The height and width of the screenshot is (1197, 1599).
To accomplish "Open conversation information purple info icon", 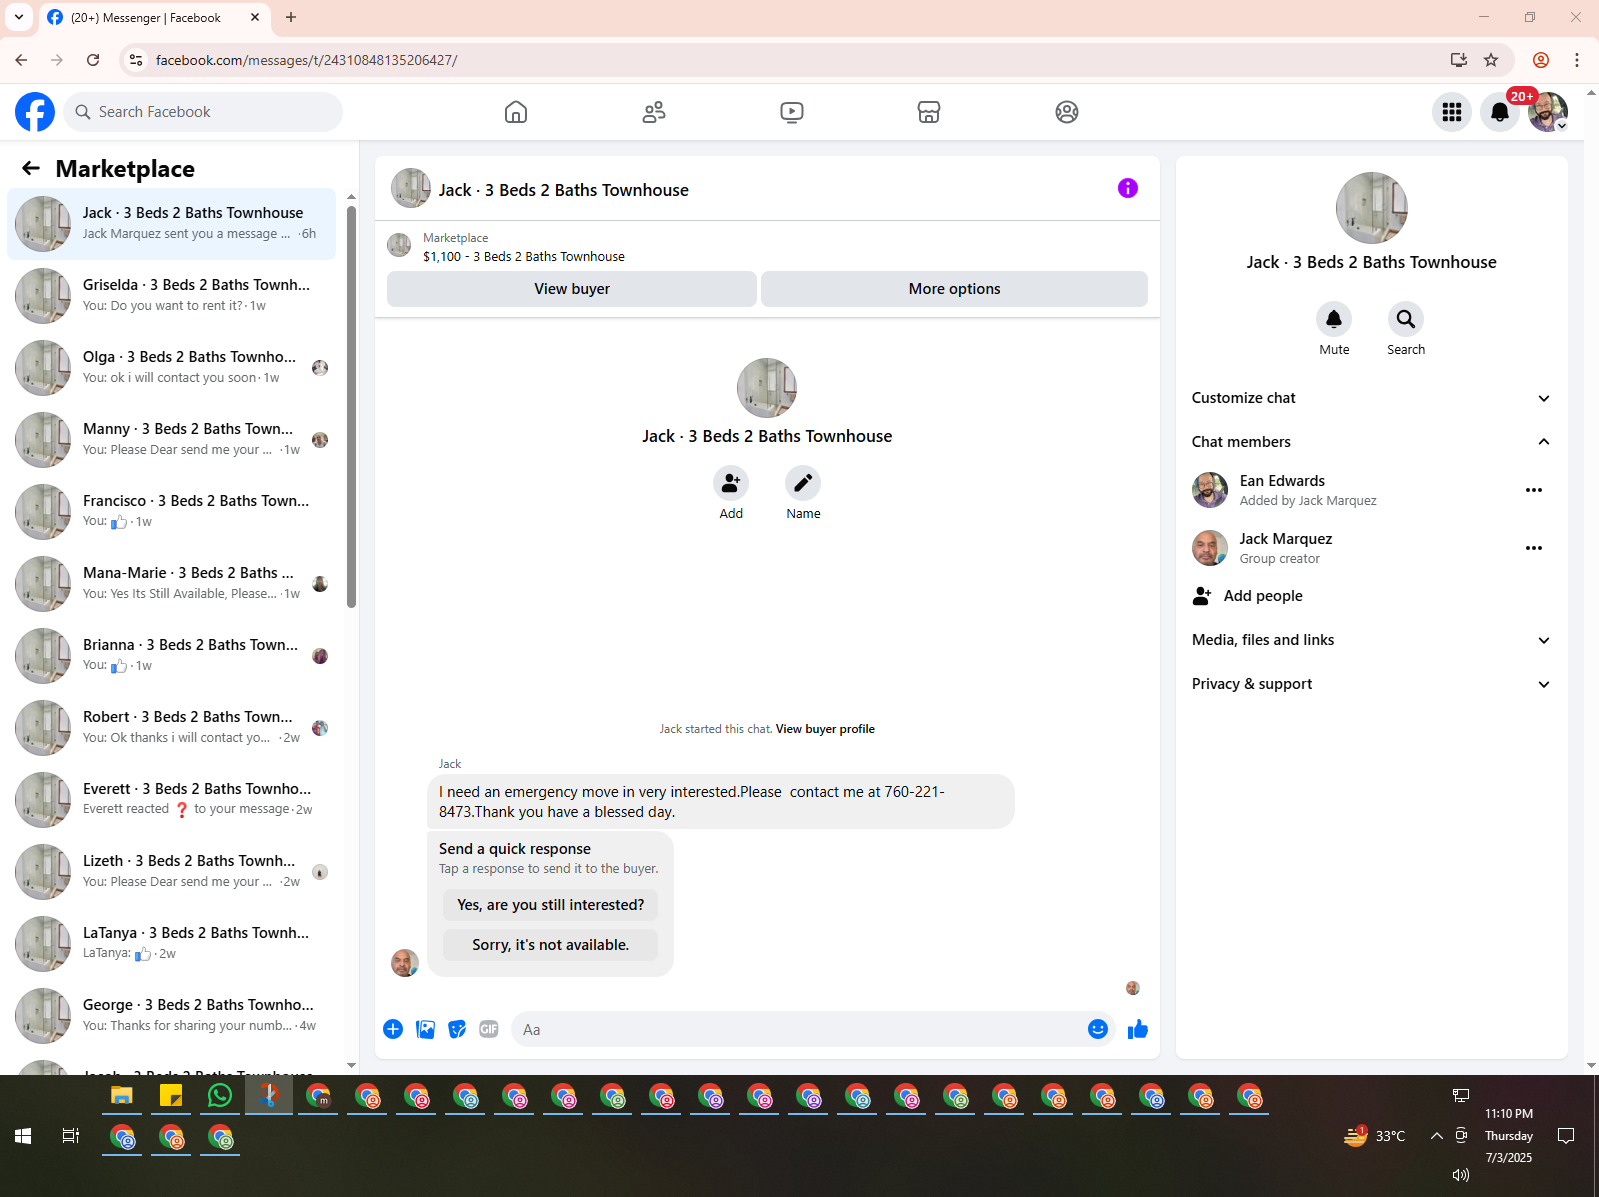I will (x=1128, y=188).
